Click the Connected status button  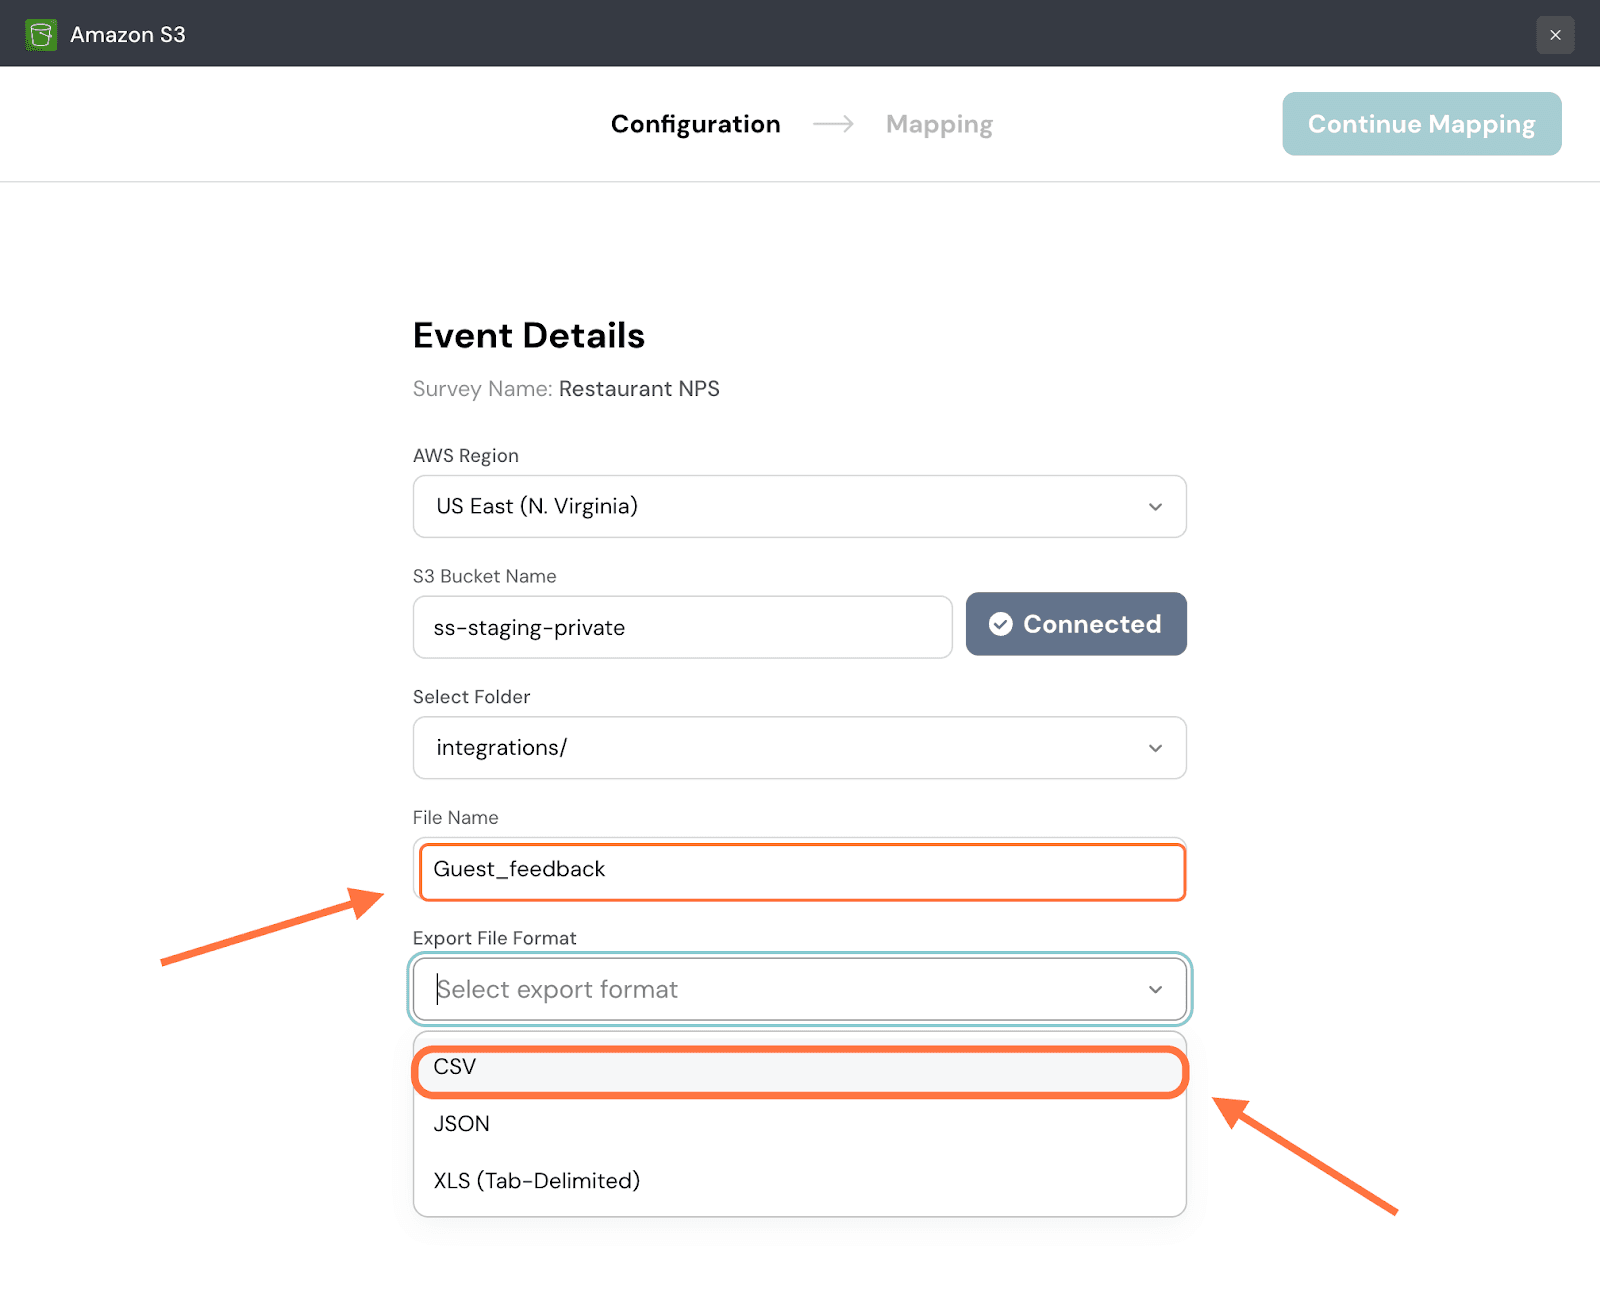click(1076, 624)
